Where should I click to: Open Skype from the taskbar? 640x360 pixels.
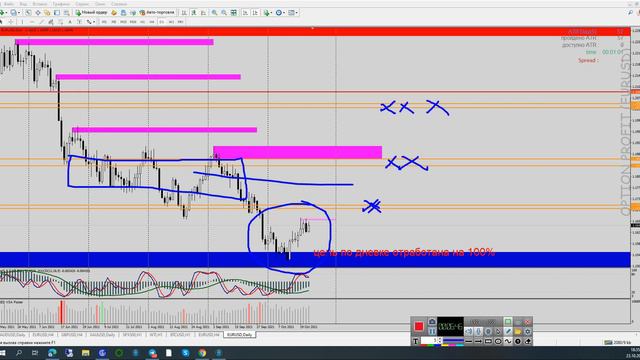click(185, 353)
